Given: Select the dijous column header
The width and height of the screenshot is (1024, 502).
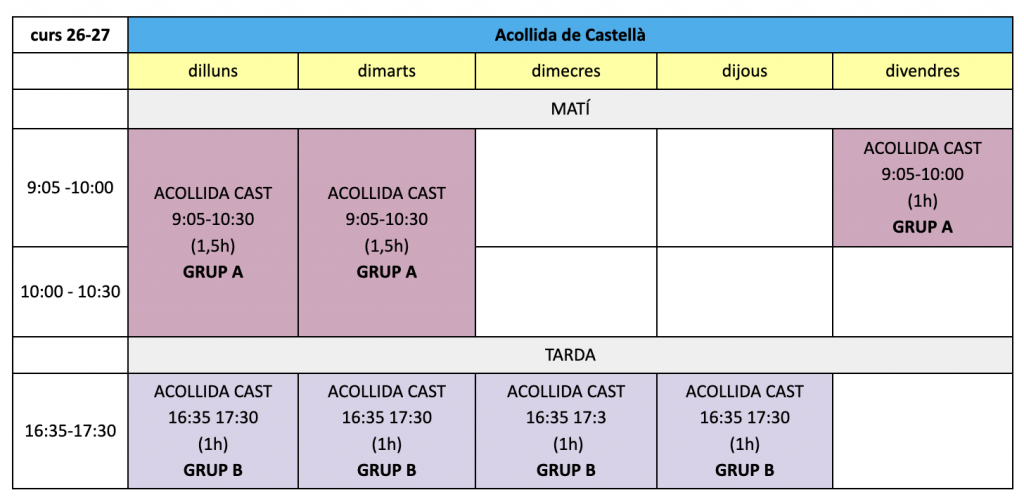Looking at the screenshot, I should [744, 71].
